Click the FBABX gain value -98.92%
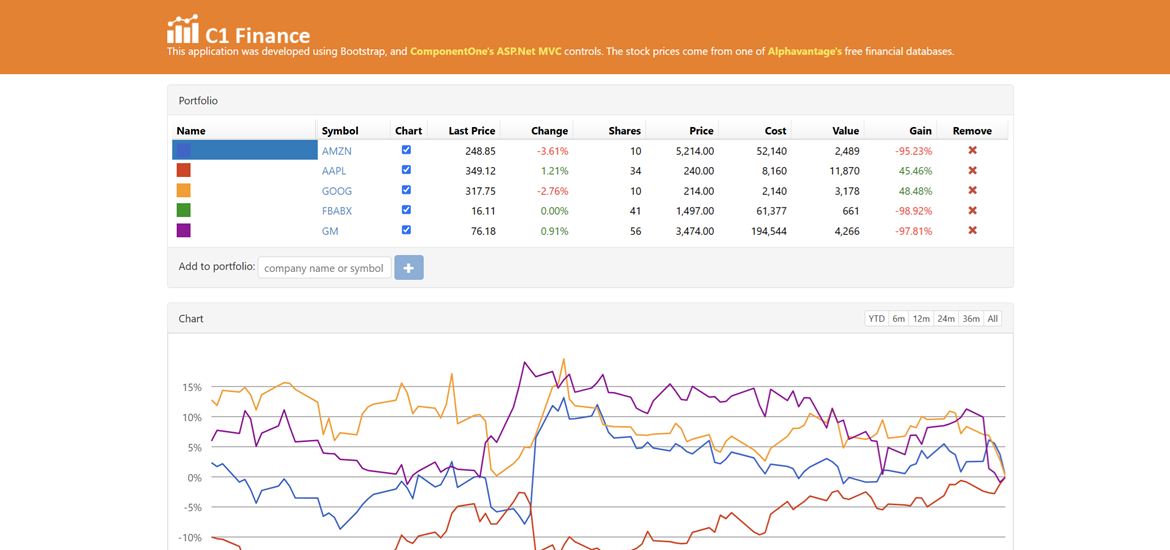Screen dimensions: 1170x550 pyautogui.click(x=914, y=211)
